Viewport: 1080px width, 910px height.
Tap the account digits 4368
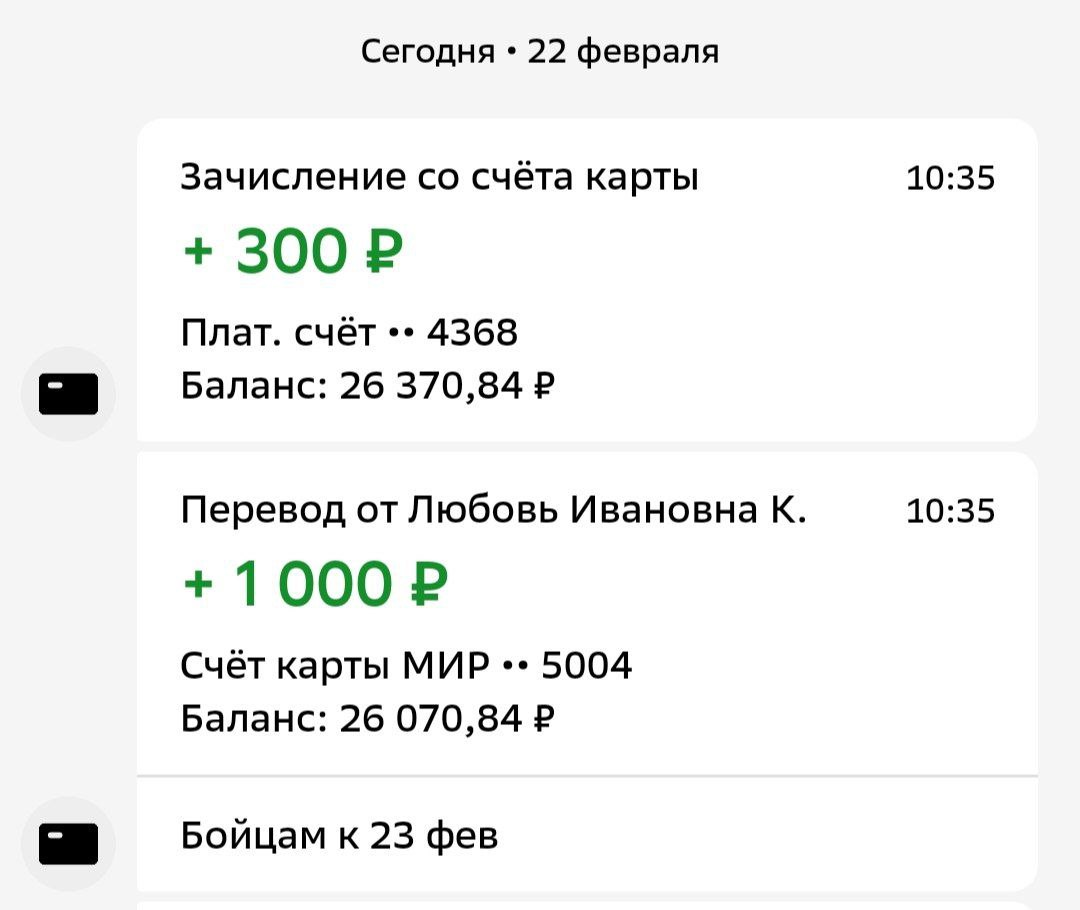472,332
